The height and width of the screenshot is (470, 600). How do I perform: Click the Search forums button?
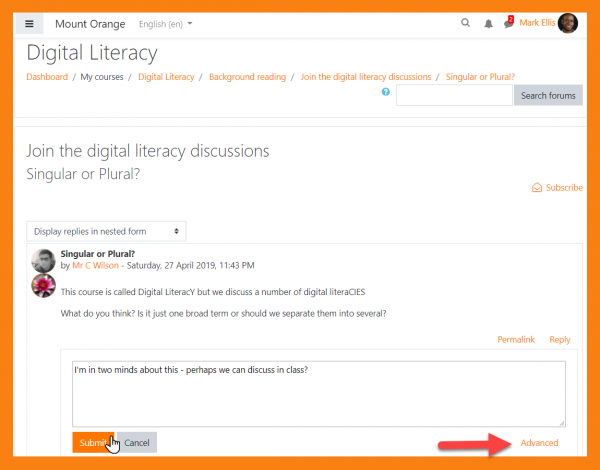[x=547, y=95]
